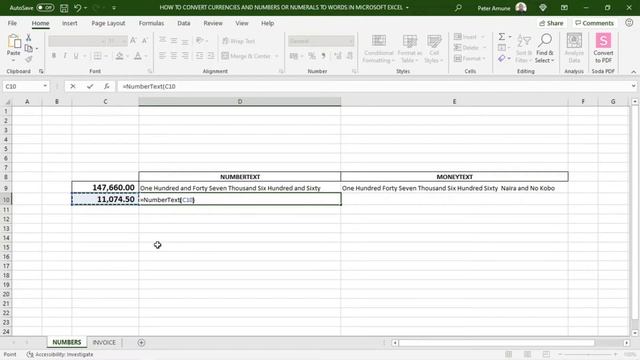Open Format as Table gallery

tap(409, 49)
